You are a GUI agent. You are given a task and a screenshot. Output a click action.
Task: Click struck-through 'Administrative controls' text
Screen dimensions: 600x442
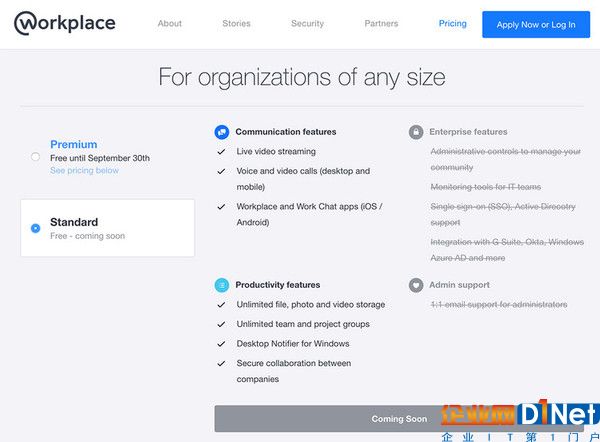[505, 159]
